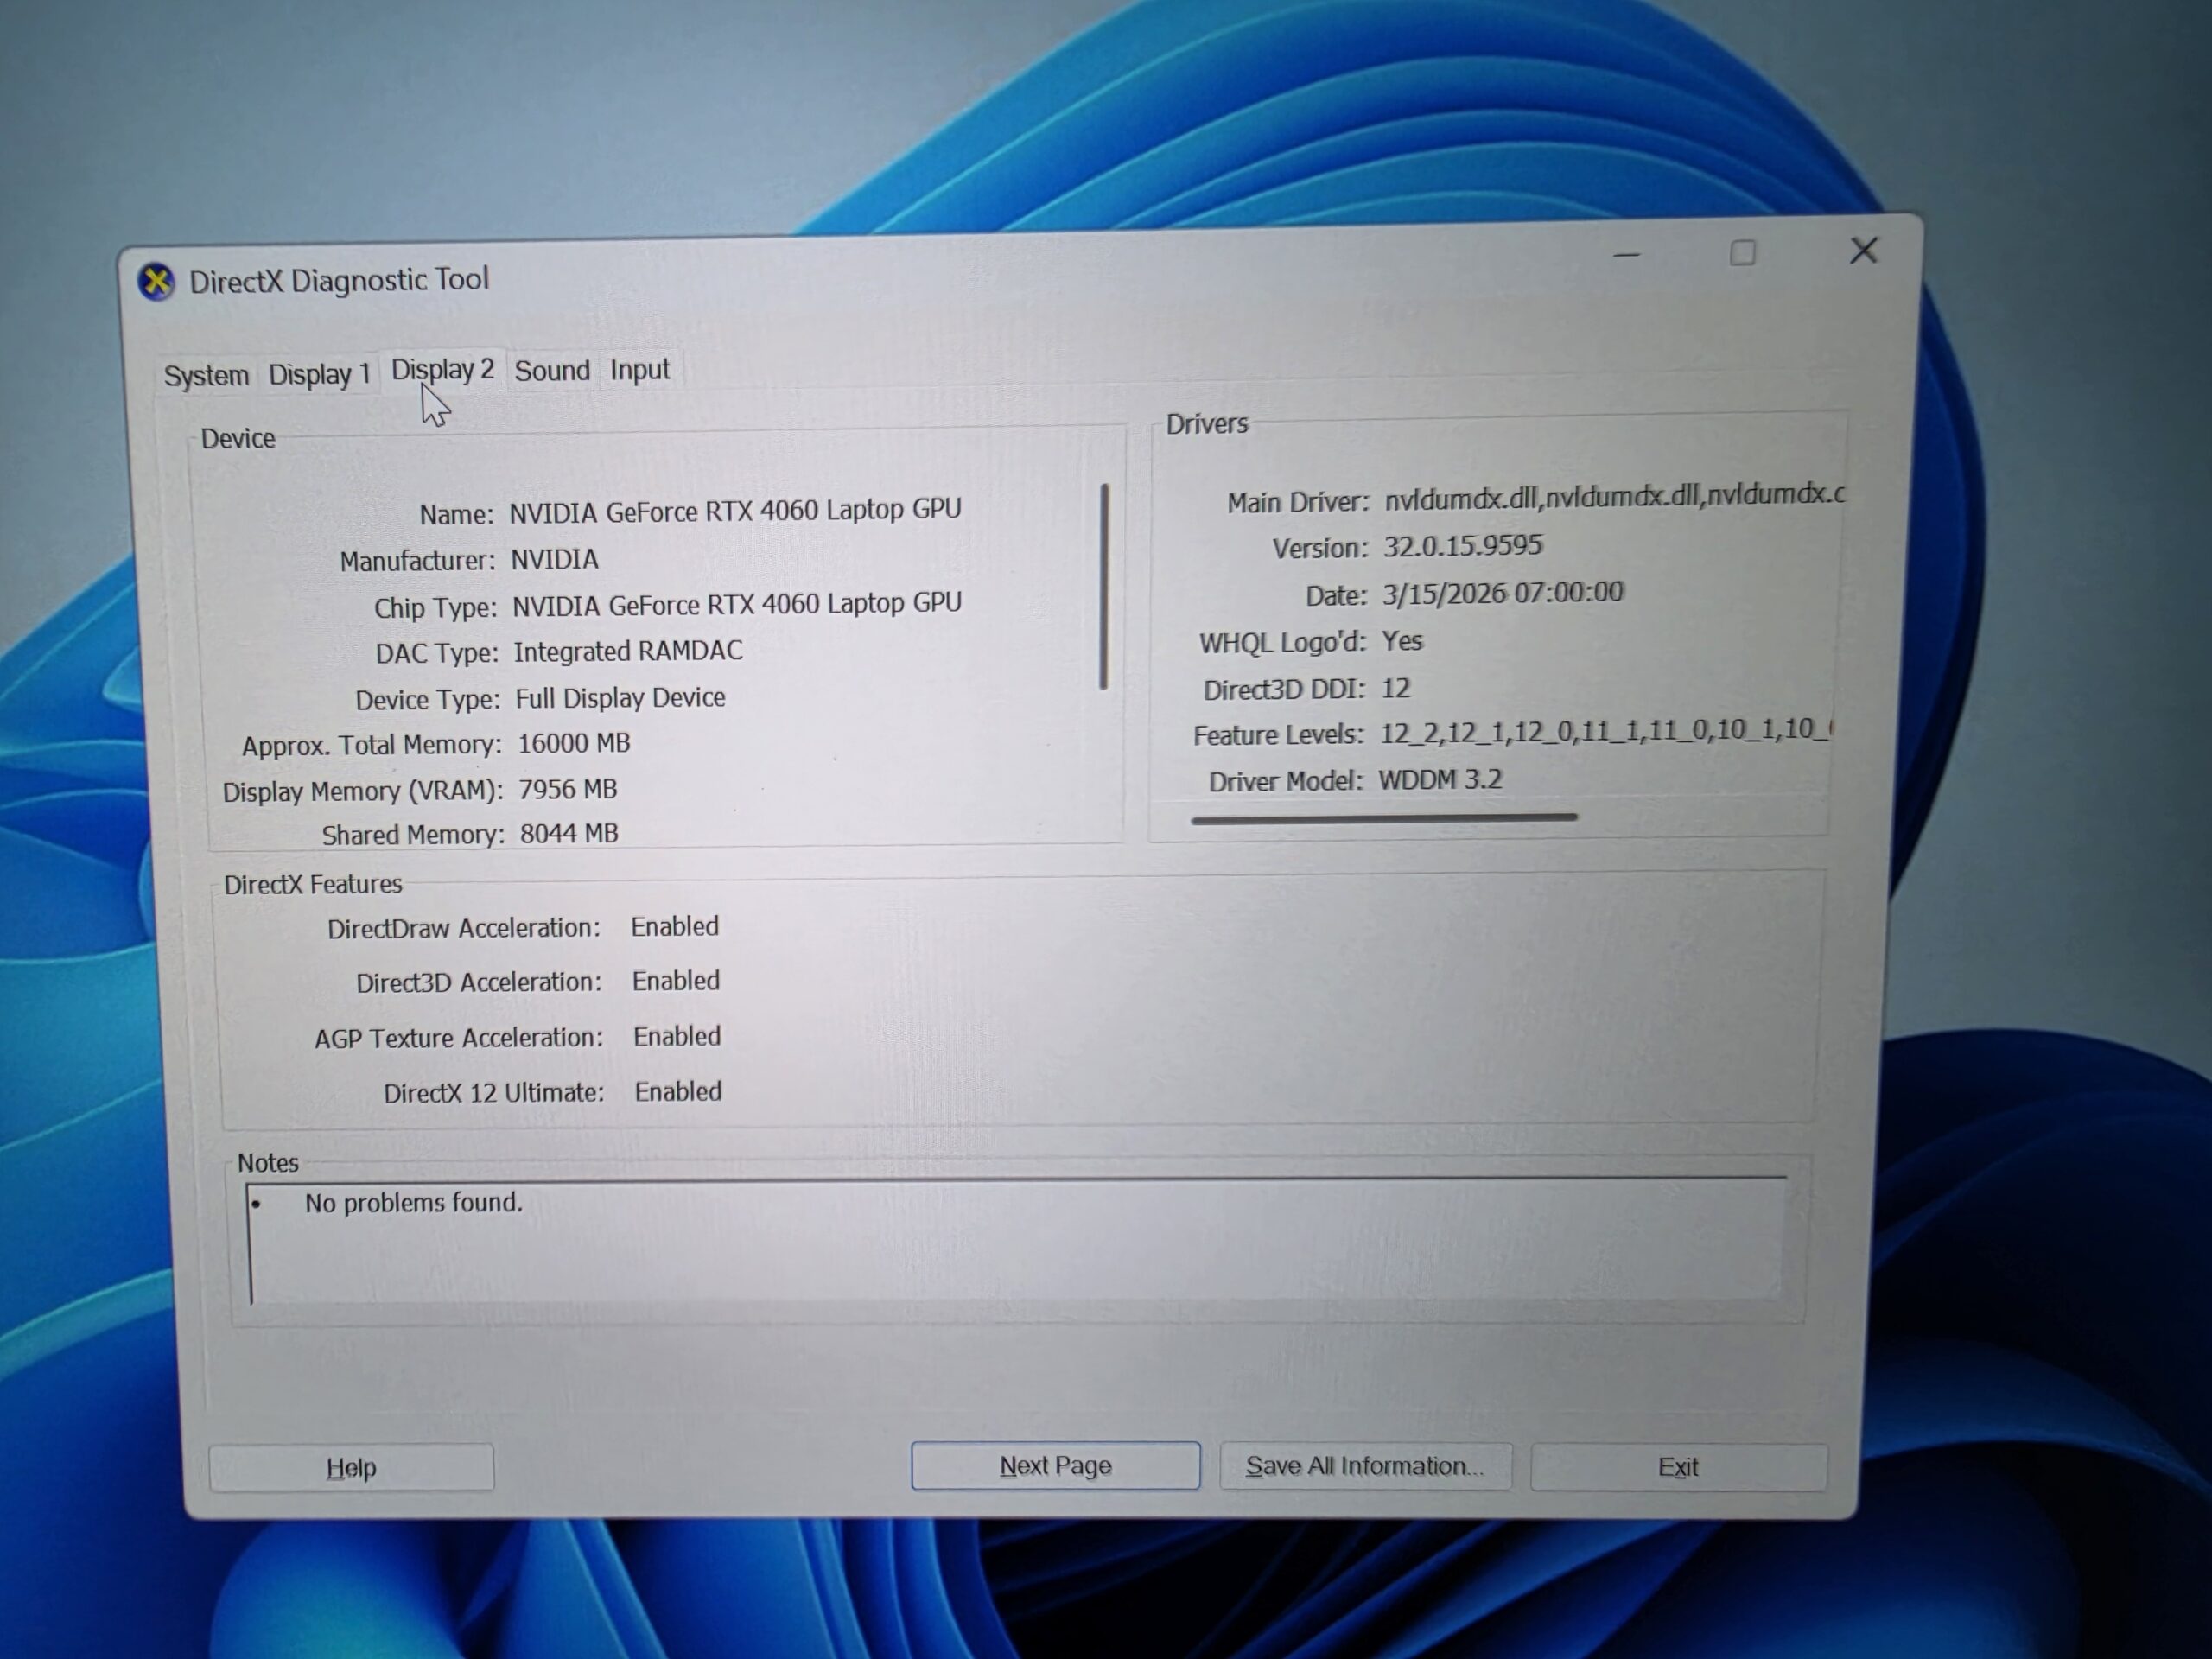
Task: Close the DirectX Diagnostic Tool window
Action: (x=1863, y=250)
